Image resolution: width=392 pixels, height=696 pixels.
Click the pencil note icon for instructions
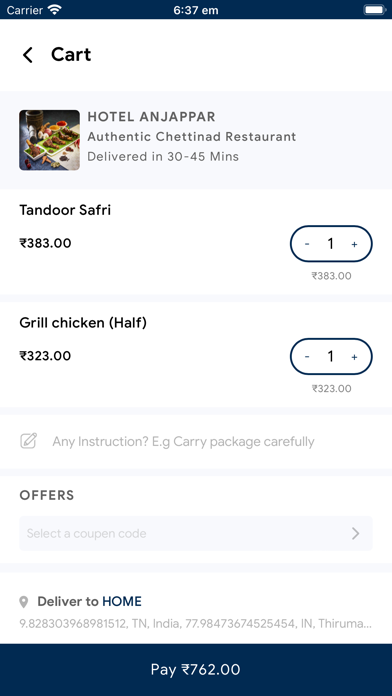(28, 441)
